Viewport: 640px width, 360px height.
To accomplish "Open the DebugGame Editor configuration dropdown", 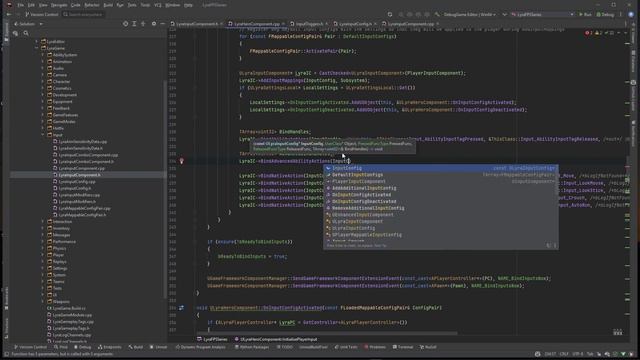I will pyautogui.click(x=470, y=14).
